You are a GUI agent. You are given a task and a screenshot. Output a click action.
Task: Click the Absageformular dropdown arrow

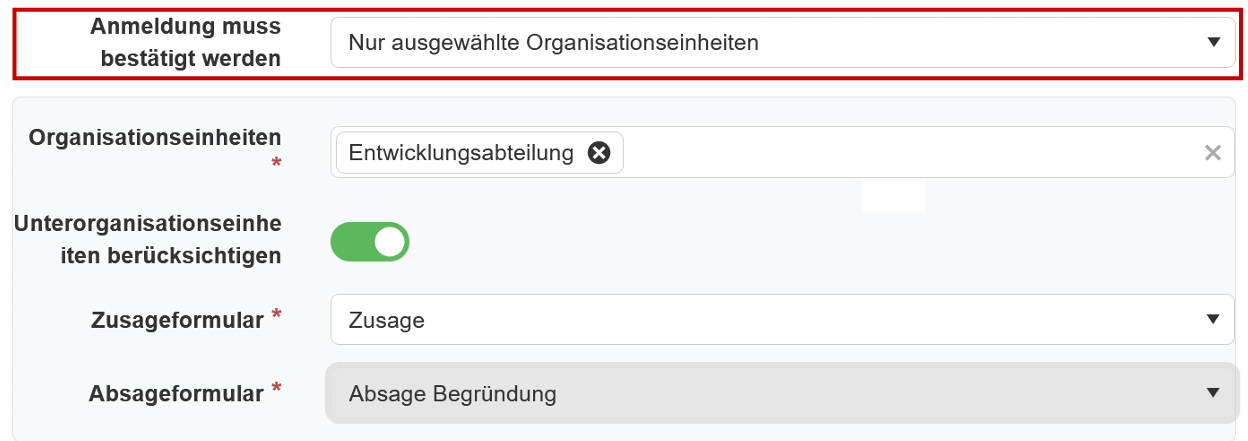[x=1213, y=393]
